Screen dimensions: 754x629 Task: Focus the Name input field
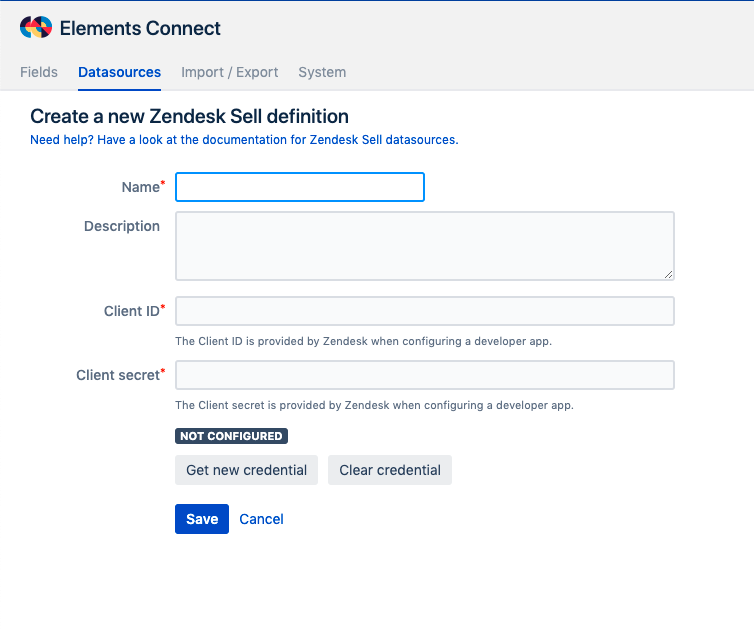(x=300, y=187)
